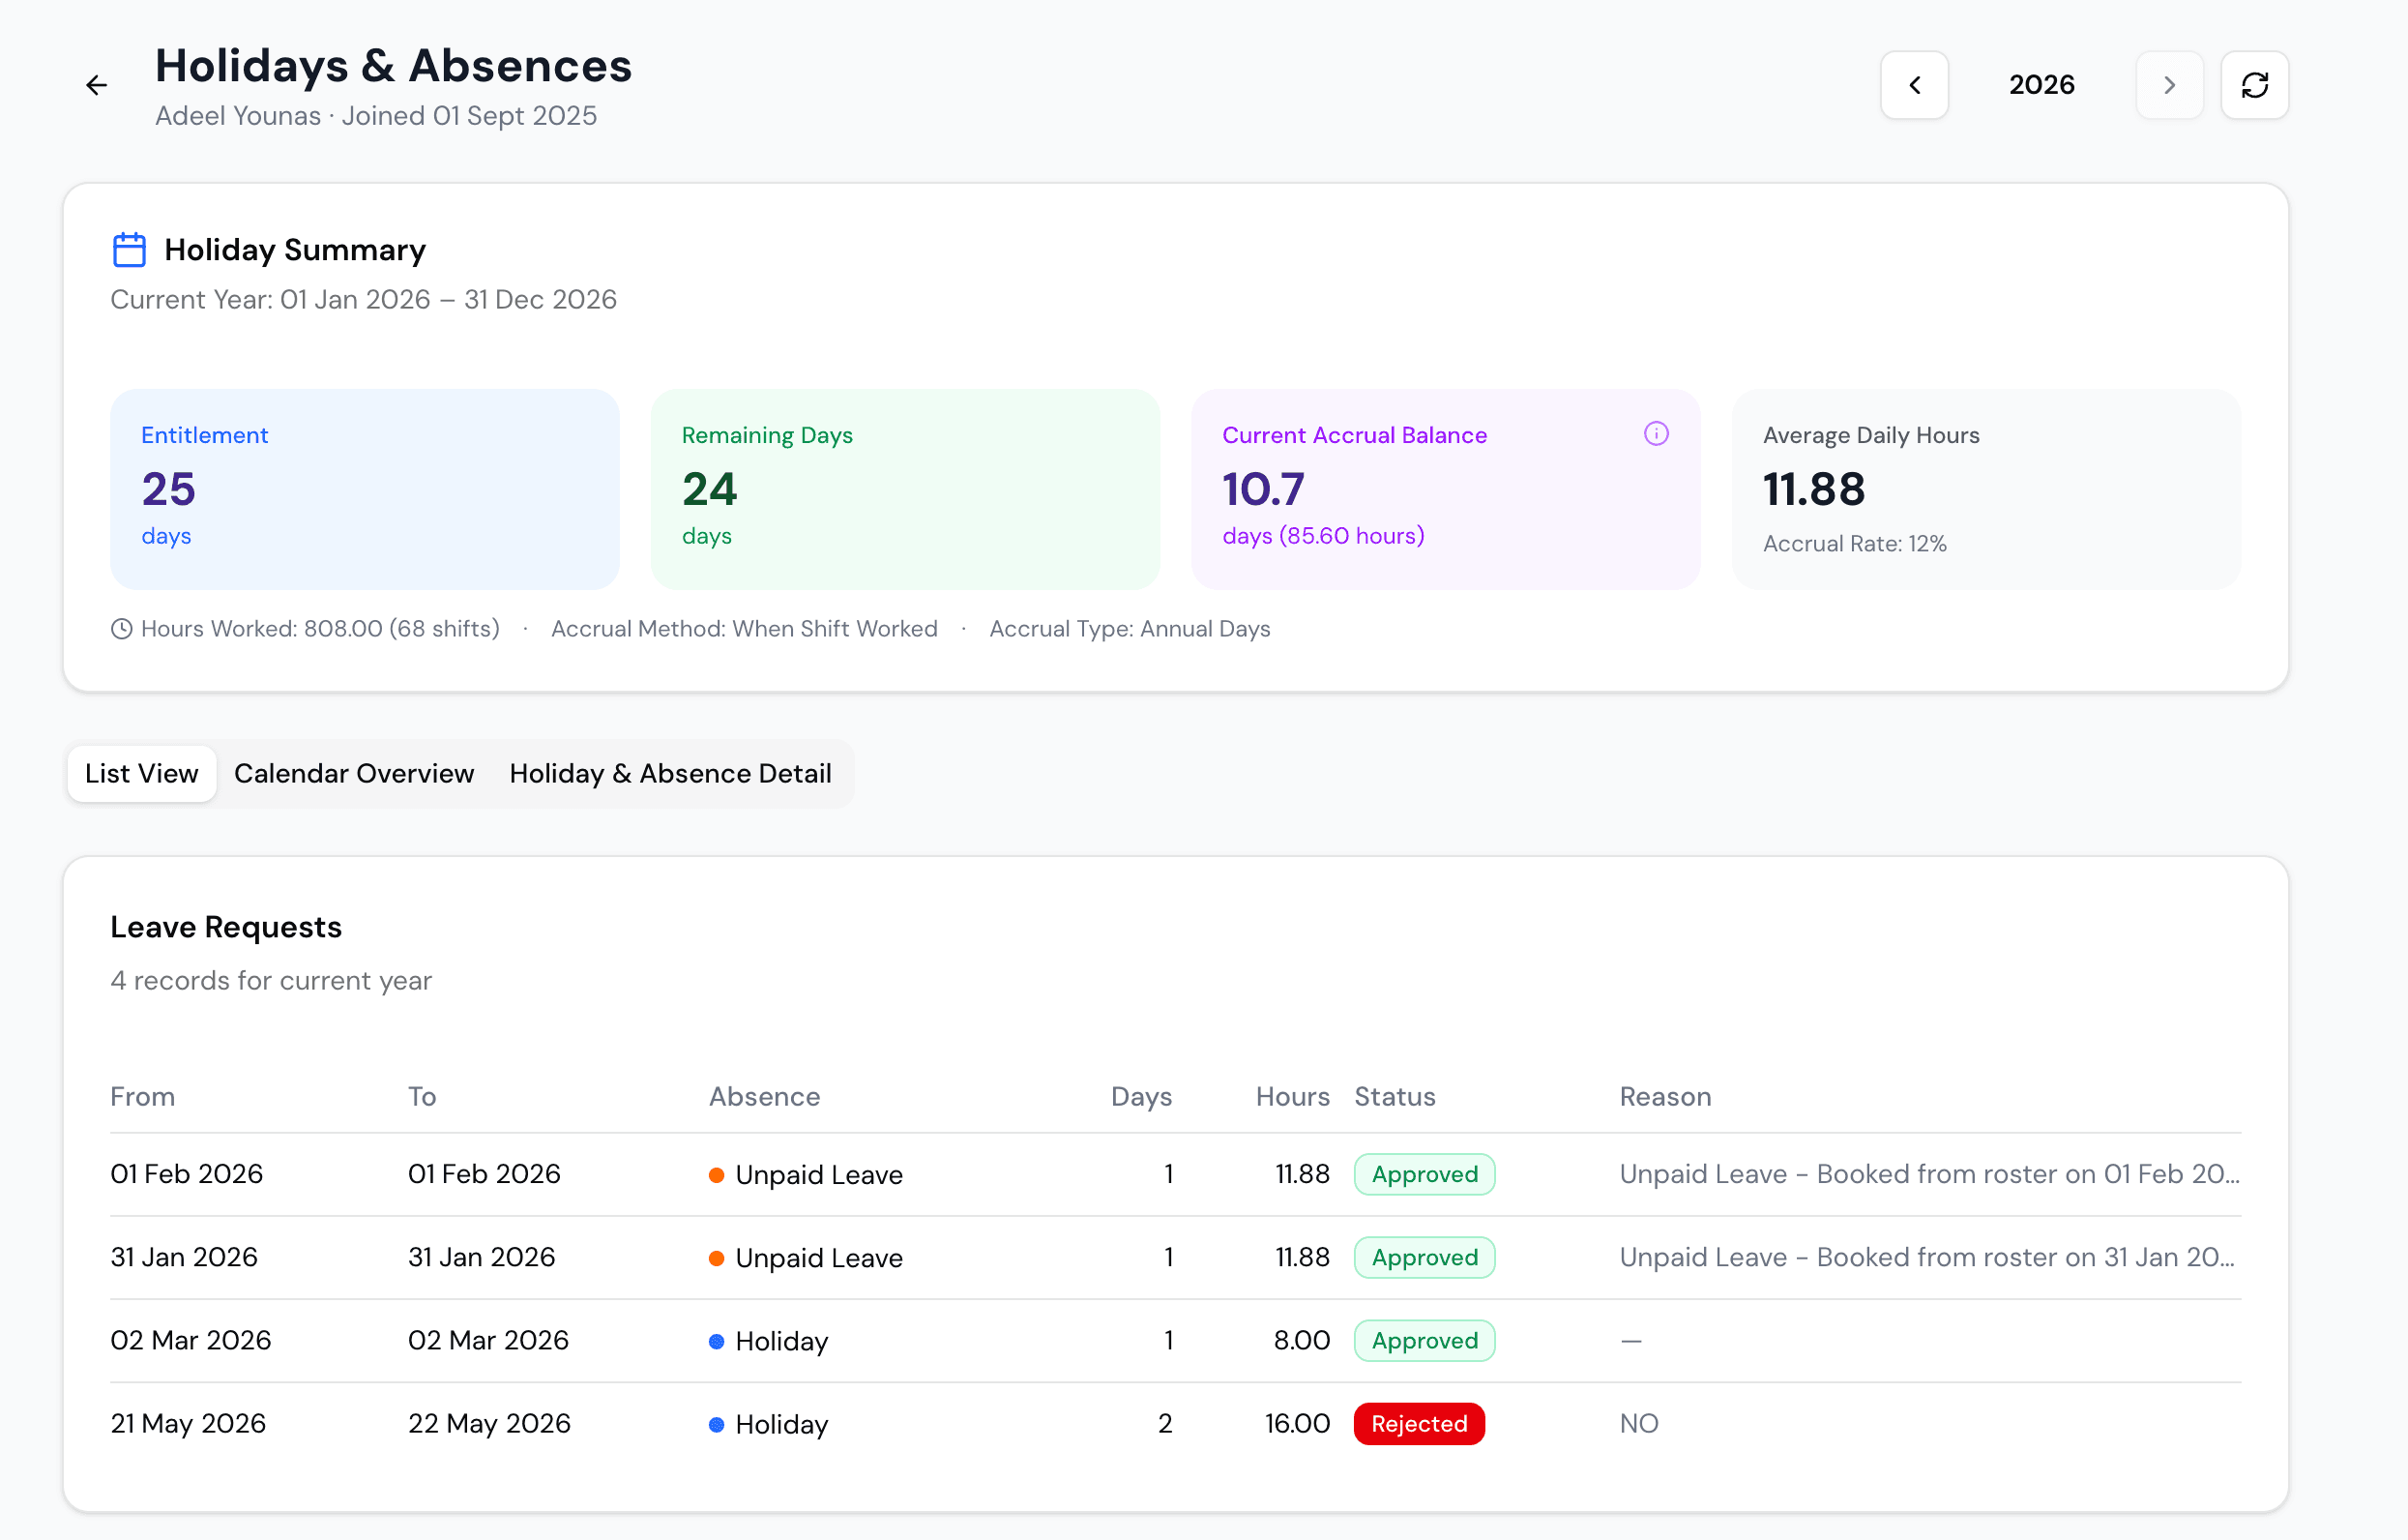Click the Approved badge on the 01 Feb row
Viewport: 2408px width, 1540px height.
(1424, 1174)
